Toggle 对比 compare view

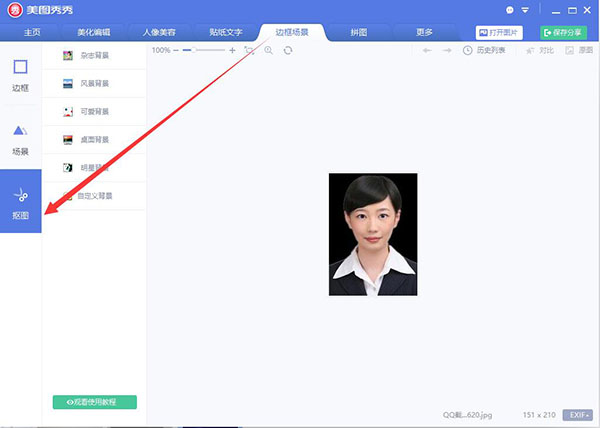(539, 50)
